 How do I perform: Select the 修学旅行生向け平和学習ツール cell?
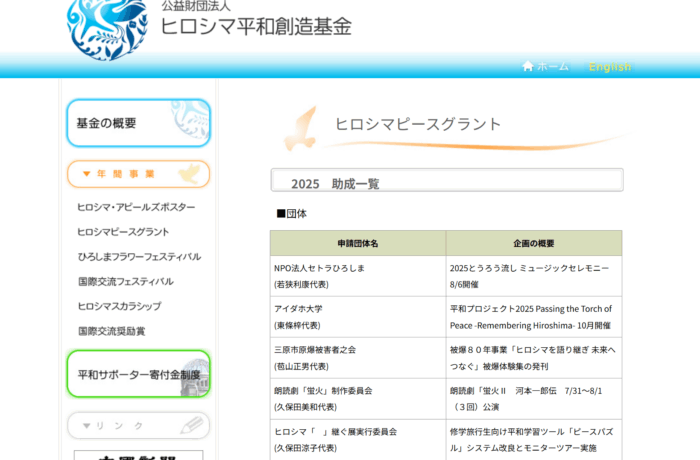click(534, 439)
